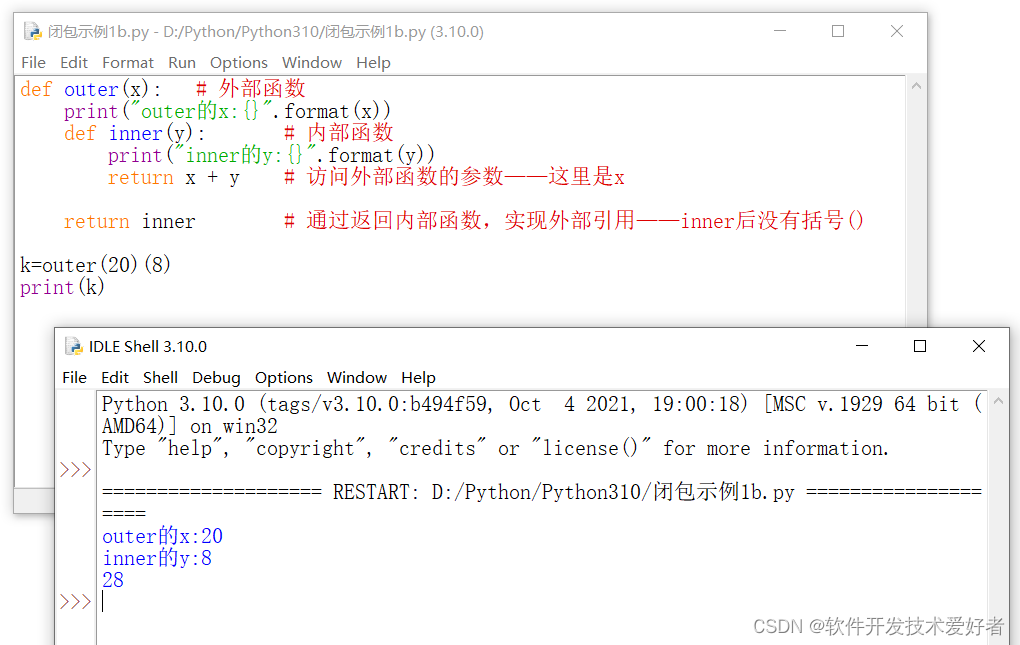Open the Options menu in the editor window
This screenshot has height=645, width=1020.
(238, 62)
